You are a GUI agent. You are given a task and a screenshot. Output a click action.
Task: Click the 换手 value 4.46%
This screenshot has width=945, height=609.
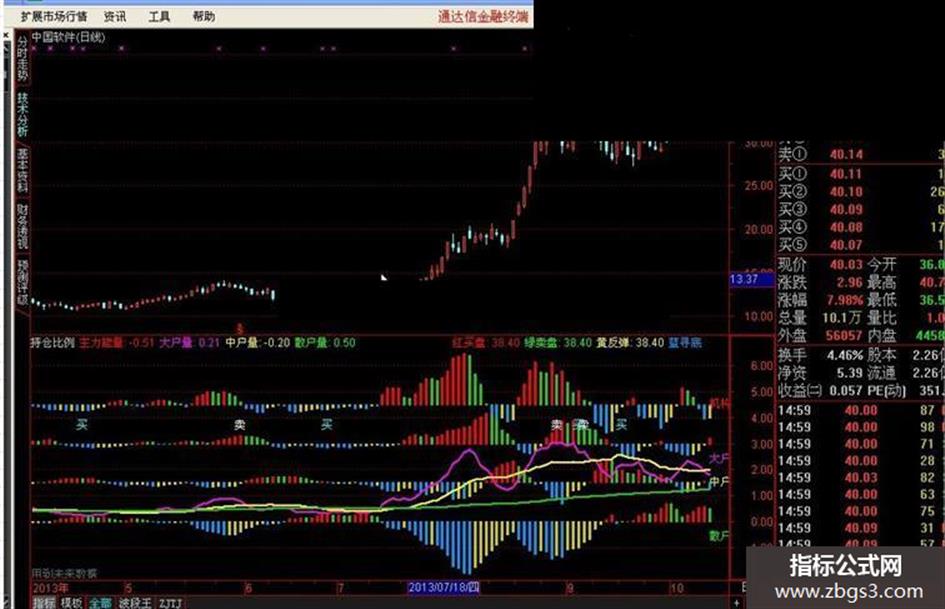coord(845,355)
